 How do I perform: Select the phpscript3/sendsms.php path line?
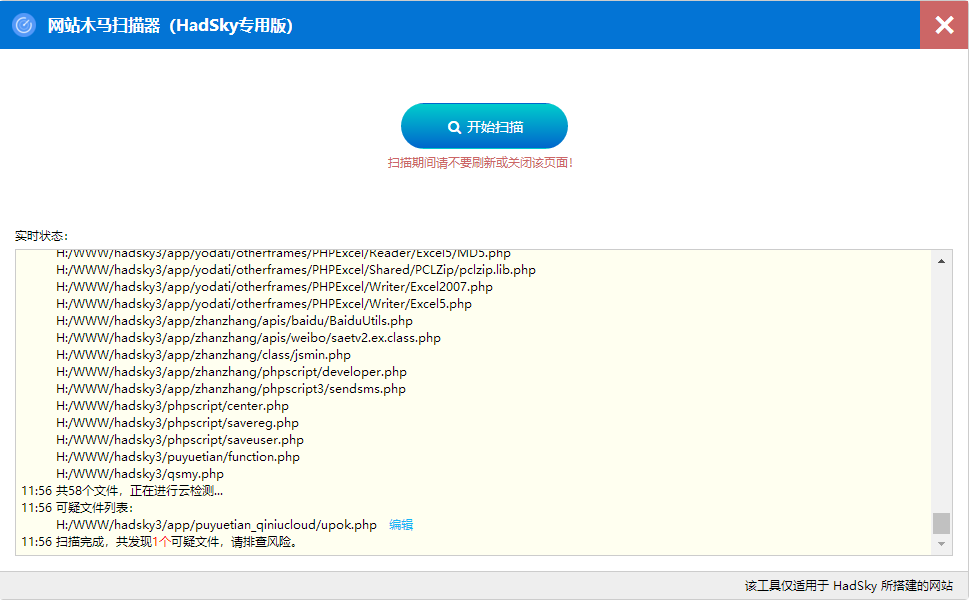[231, 389]
